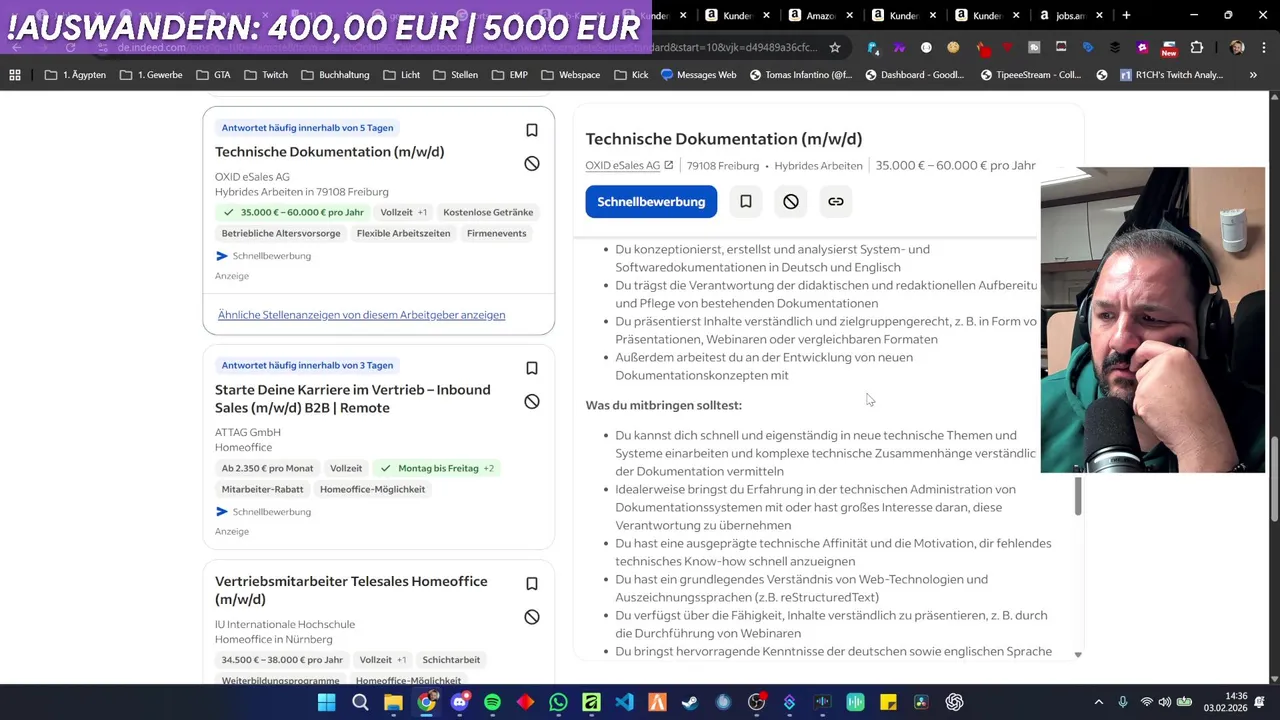Open ChatGPT from the taskbar
This screenshot has width=1280, height=720.
click(x=954, y=703)
